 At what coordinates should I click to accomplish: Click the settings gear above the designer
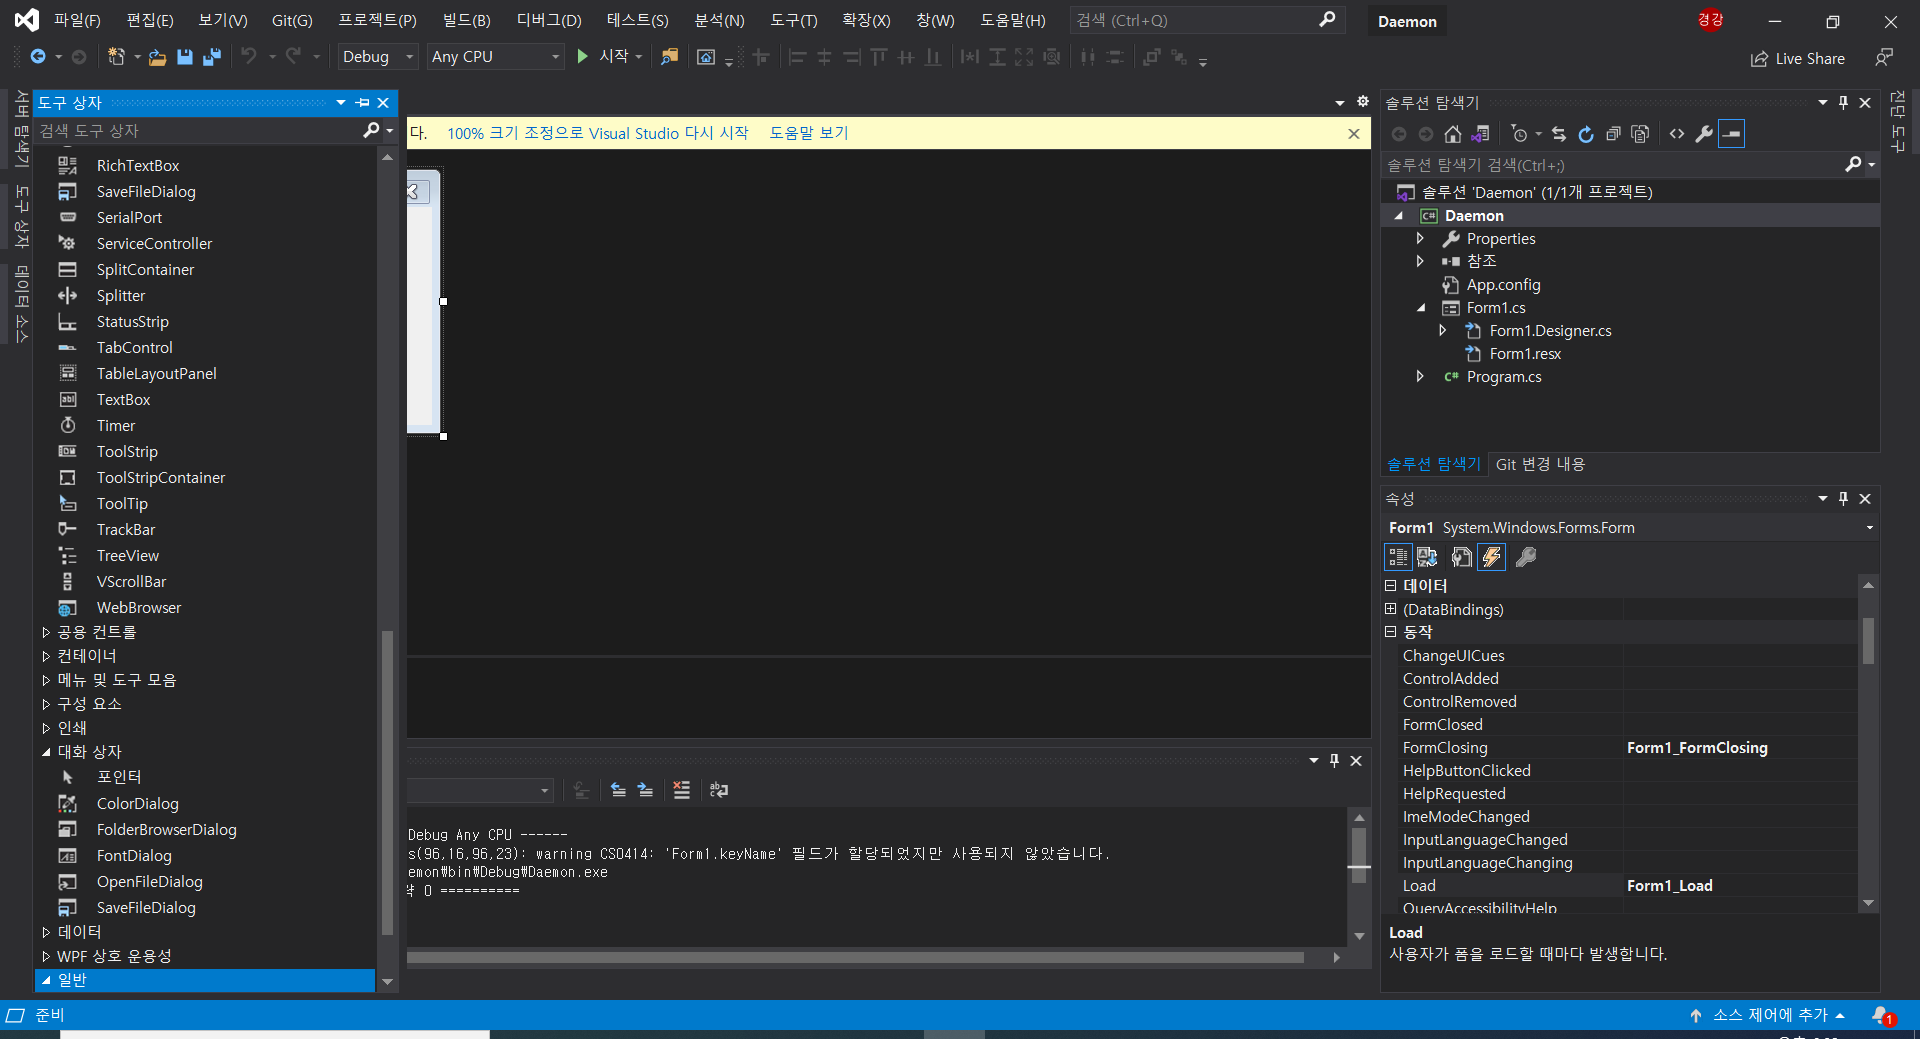click(x=1362, y=102)
